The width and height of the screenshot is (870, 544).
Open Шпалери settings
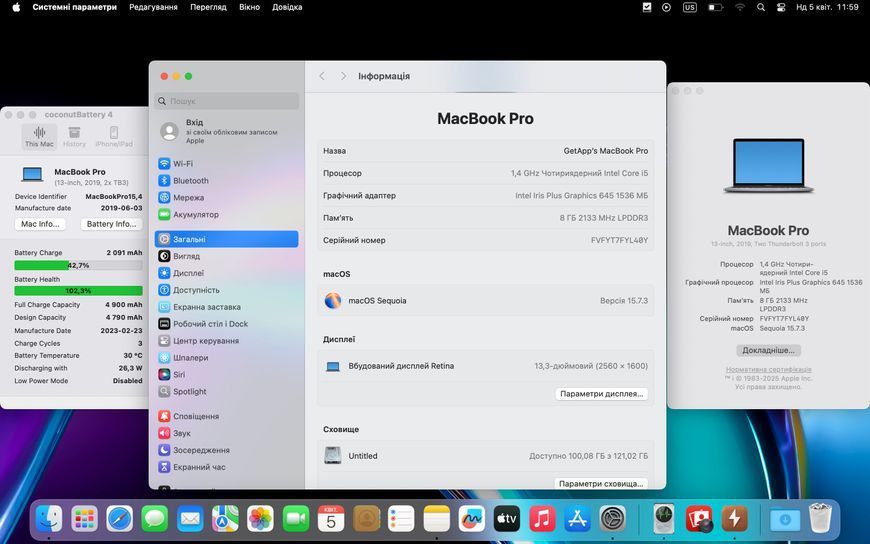click(226, 357)
